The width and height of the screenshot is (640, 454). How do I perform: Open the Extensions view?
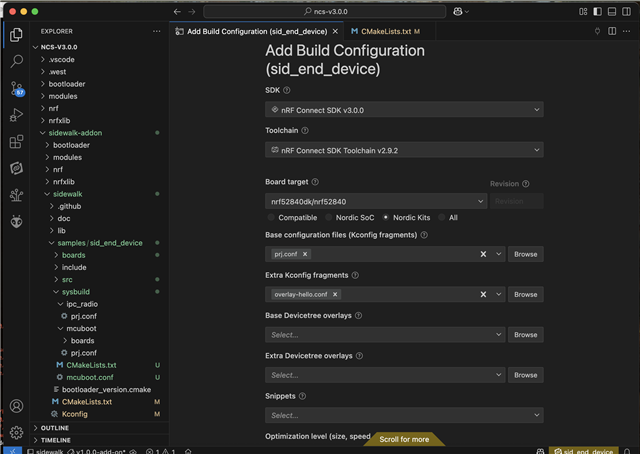(x=16, y=142)
